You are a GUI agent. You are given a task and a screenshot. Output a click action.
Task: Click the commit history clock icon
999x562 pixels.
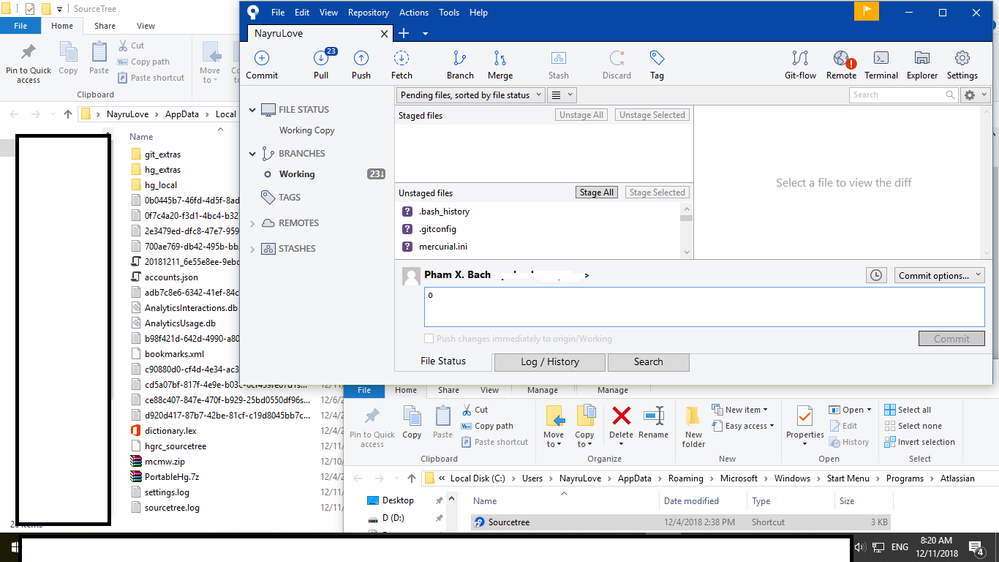tap(876, 275)
